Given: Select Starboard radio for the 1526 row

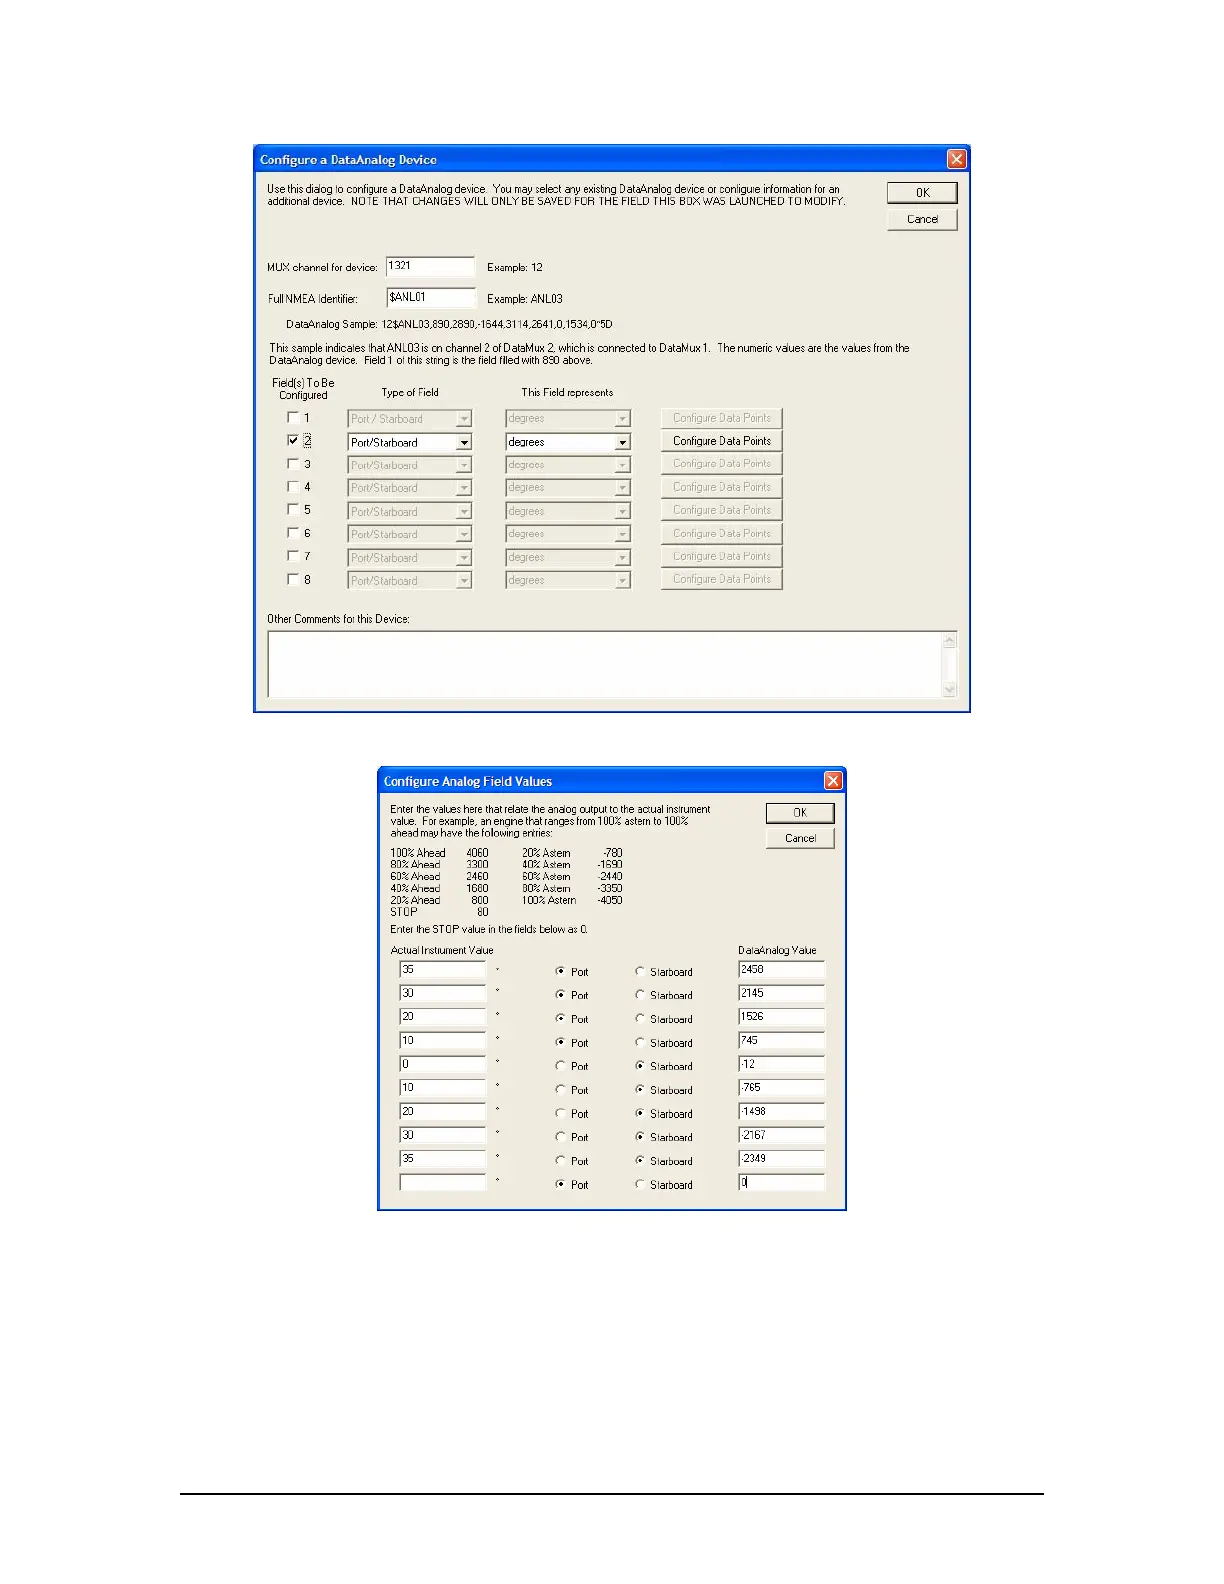Looking at the screenshot, I should click(640, 1018).
